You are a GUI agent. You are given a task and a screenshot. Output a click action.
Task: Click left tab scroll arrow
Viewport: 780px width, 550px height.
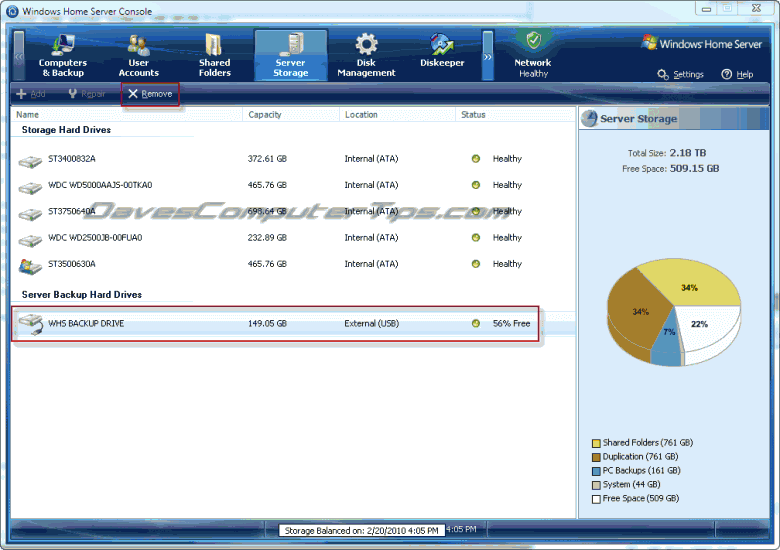click(x=19, y=56)
